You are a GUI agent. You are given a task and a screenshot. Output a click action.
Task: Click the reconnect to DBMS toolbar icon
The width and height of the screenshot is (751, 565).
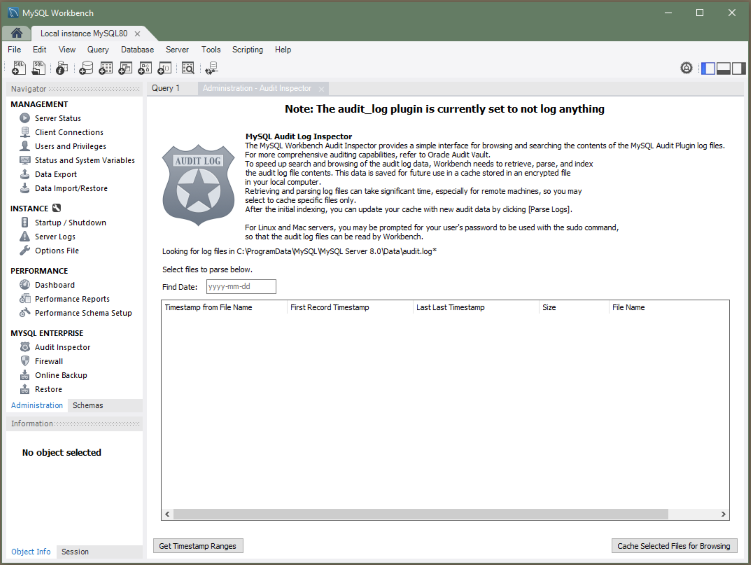pos(210,68)
